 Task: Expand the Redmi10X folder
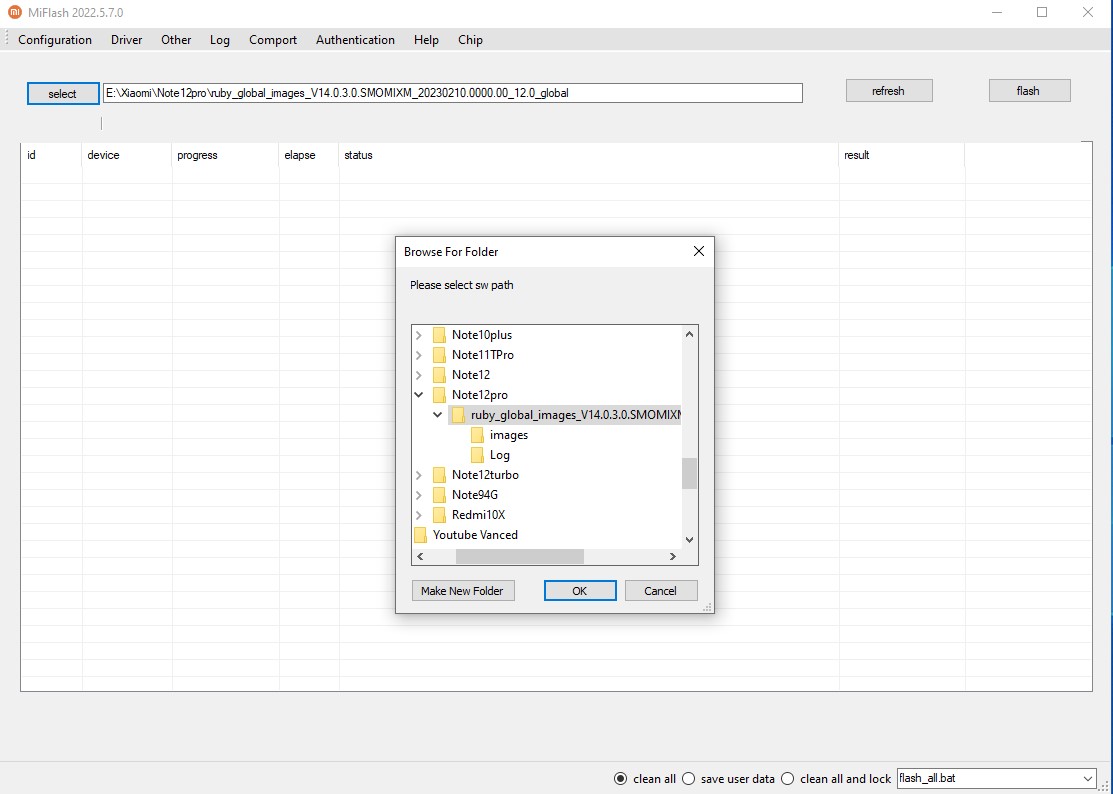click(x=419, y=514)
